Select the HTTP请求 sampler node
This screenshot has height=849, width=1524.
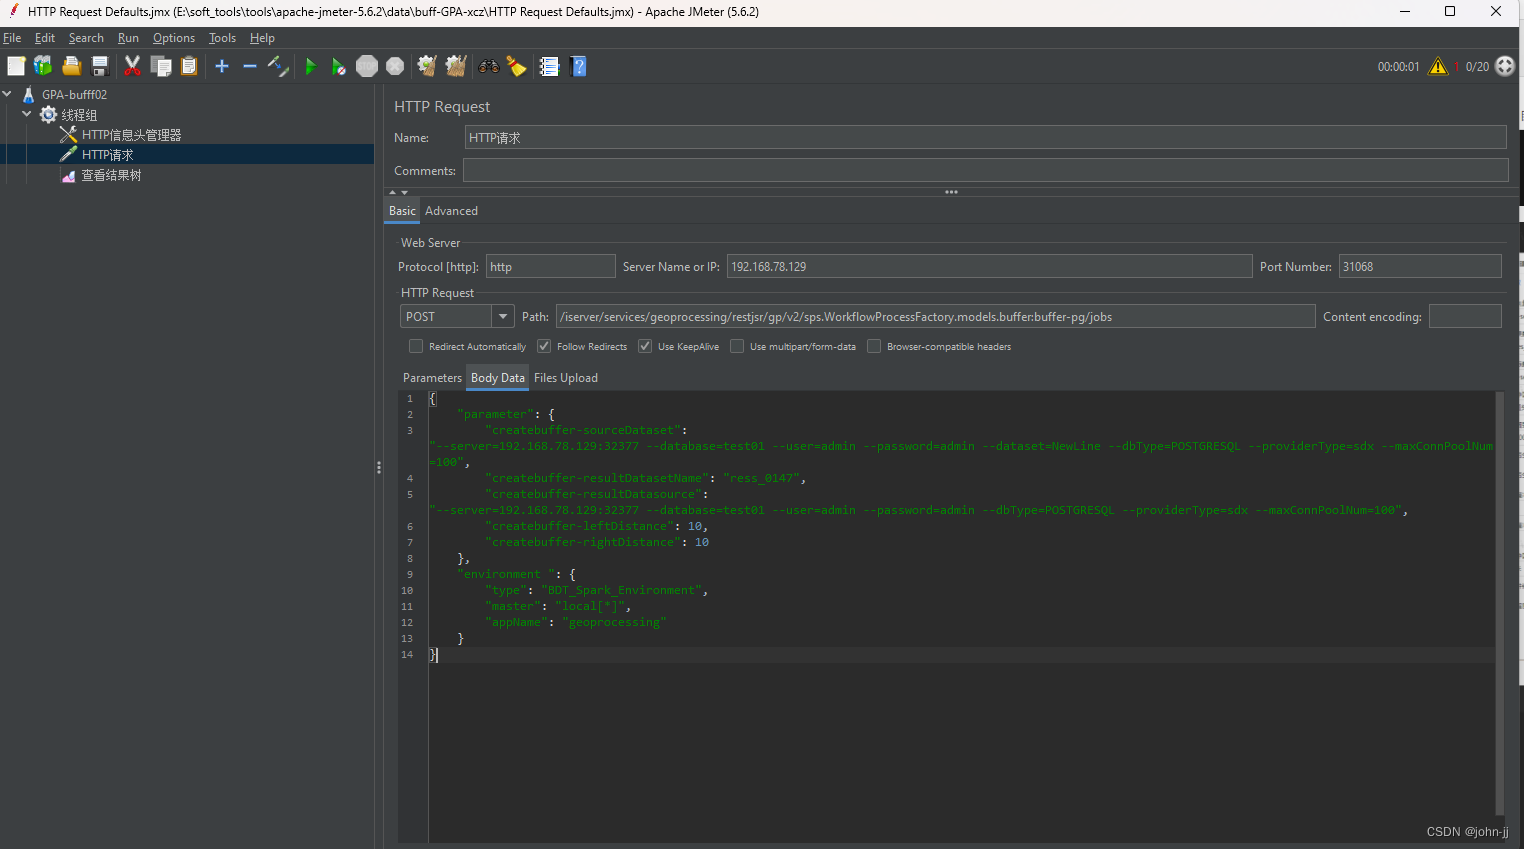point(107,155)
